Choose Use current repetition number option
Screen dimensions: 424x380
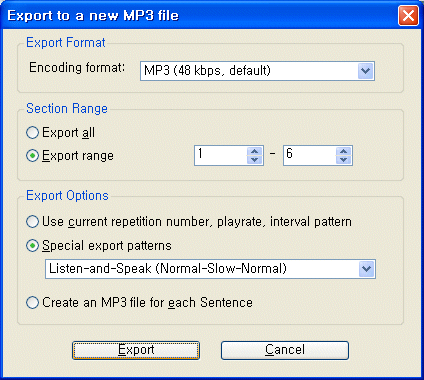point(32,222)
